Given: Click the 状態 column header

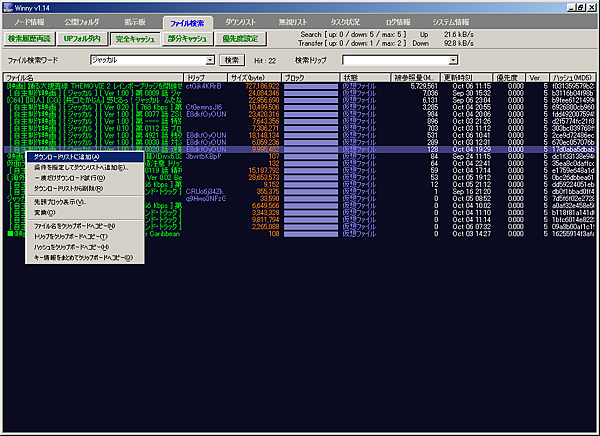Looking at the screenshot, I should [x=365, y=78].
